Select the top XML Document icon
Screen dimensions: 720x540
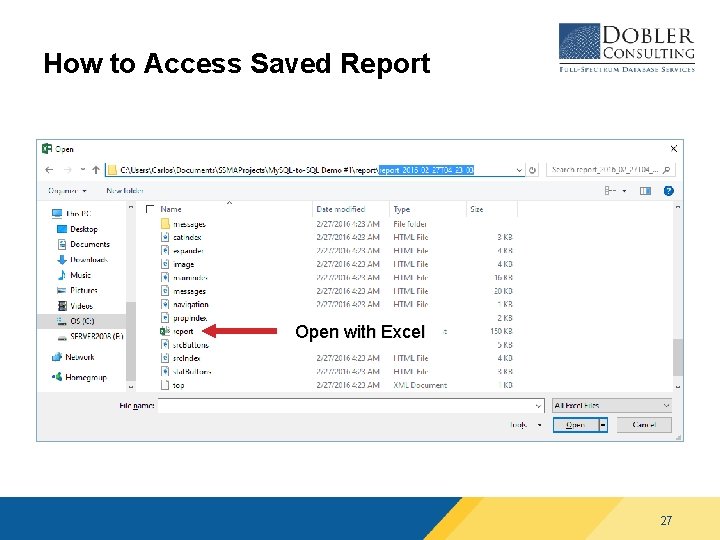(165, 385)
